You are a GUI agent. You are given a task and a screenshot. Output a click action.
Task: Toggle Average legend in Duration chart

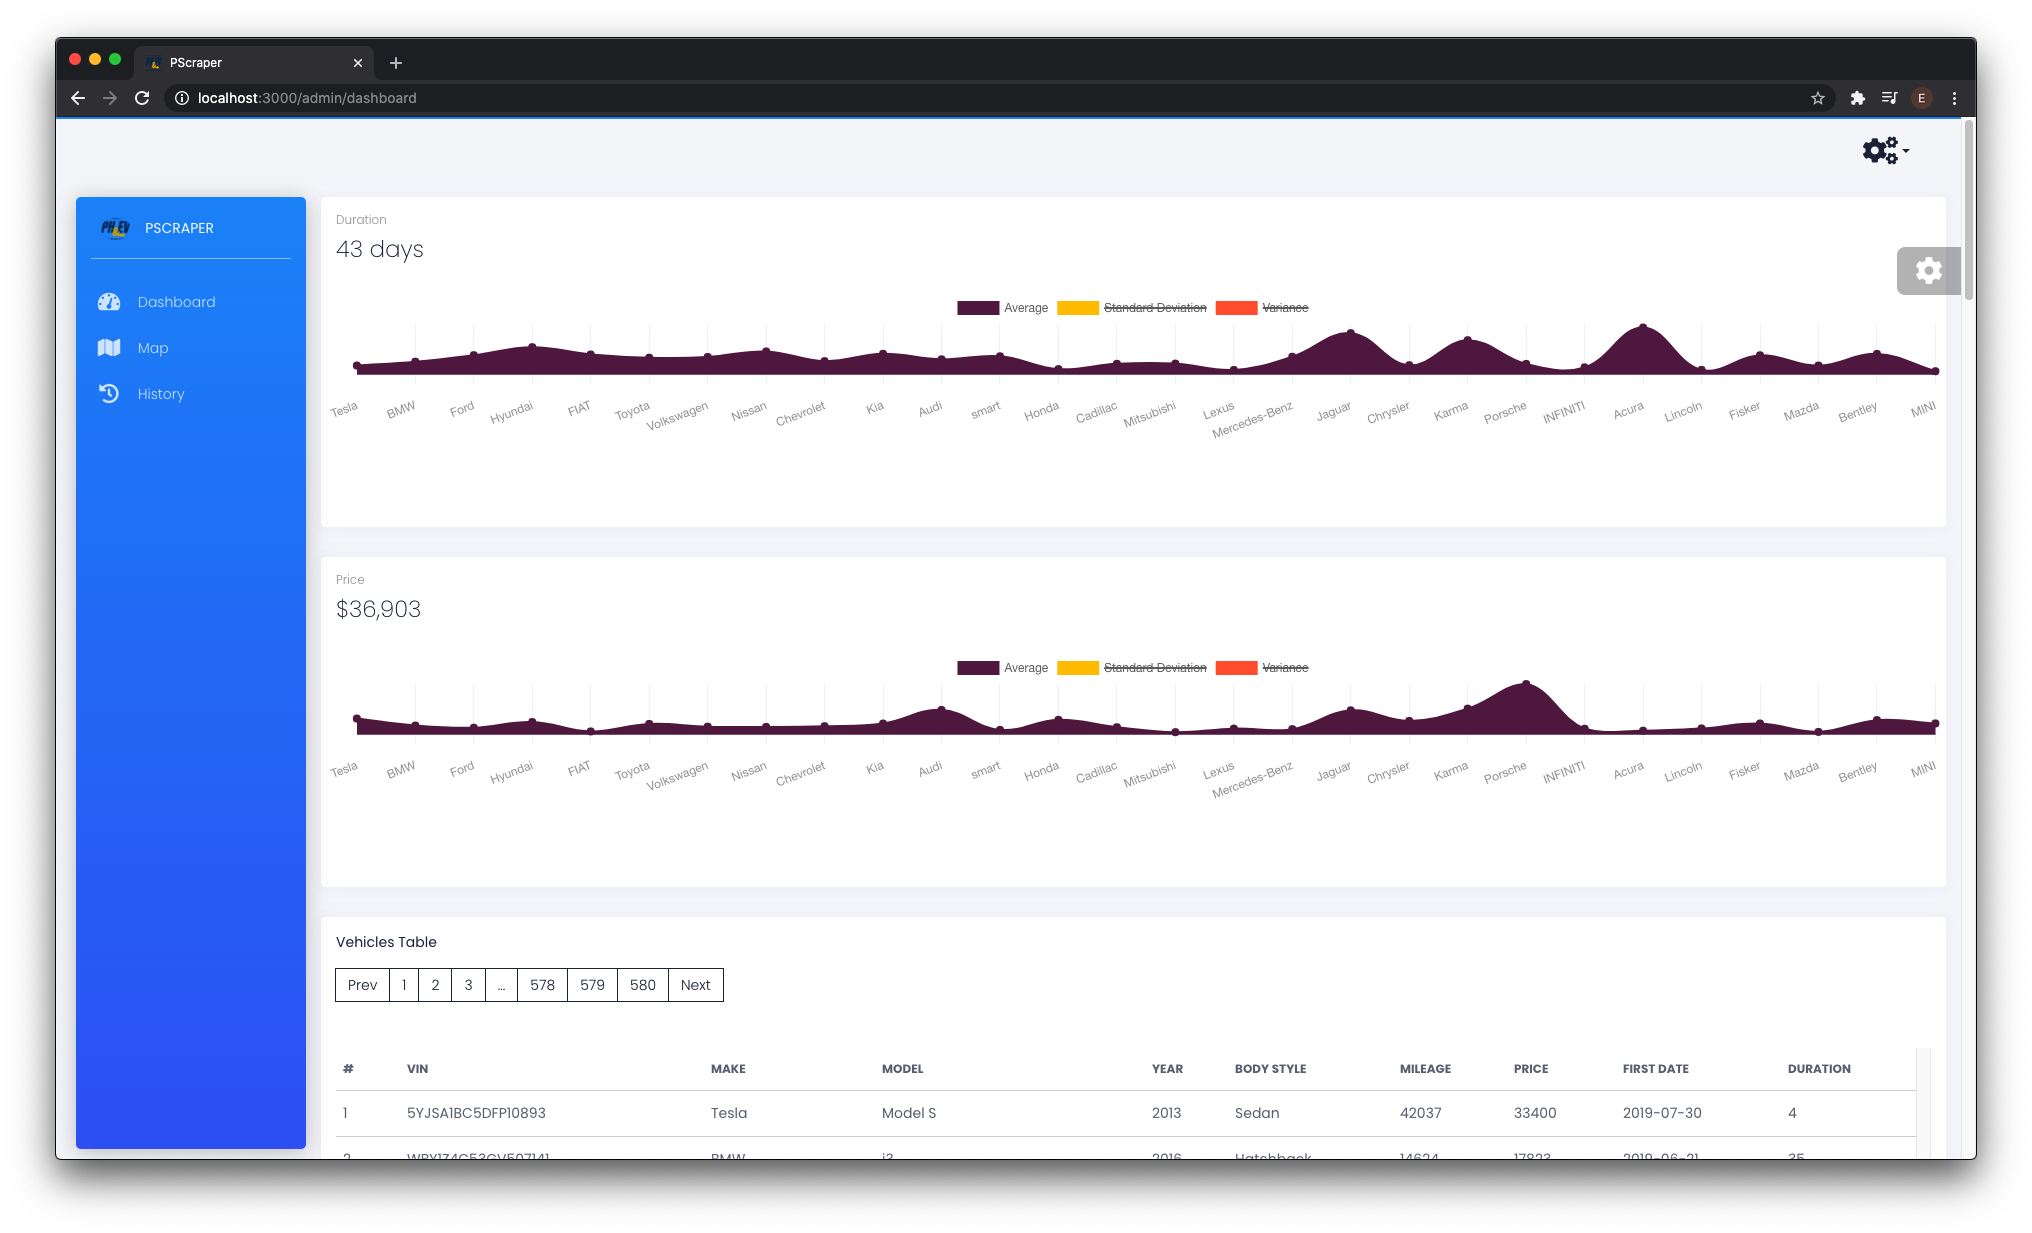(x=1025, y=308)
